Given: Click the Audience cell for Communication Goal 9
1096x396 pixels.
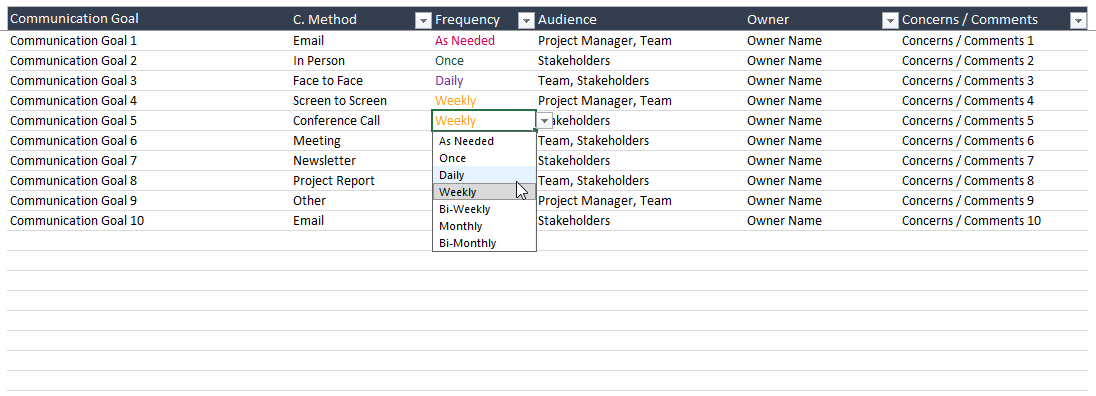Looking at the screenshot, I should click(640, 201).
